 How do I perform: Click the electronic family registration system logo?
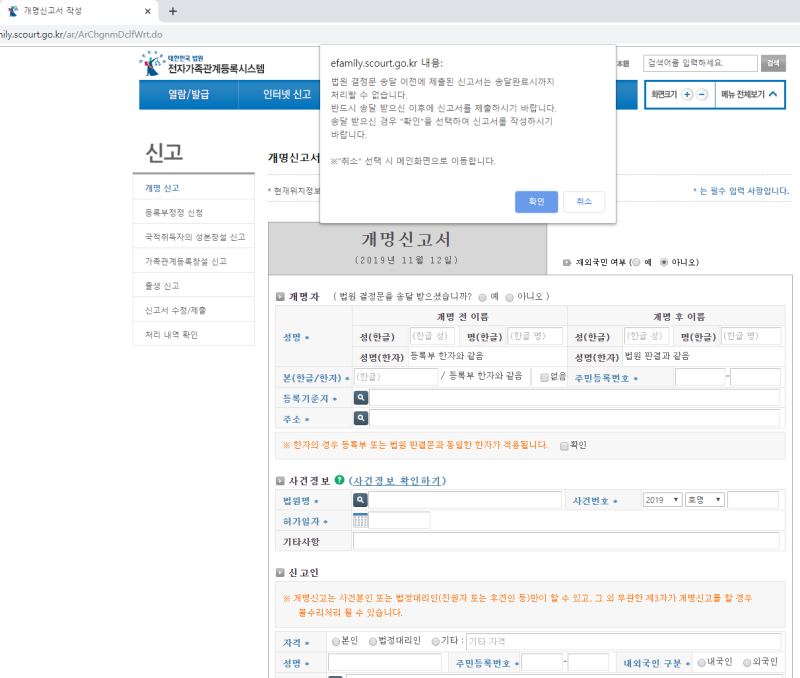[x=202, y=64]
